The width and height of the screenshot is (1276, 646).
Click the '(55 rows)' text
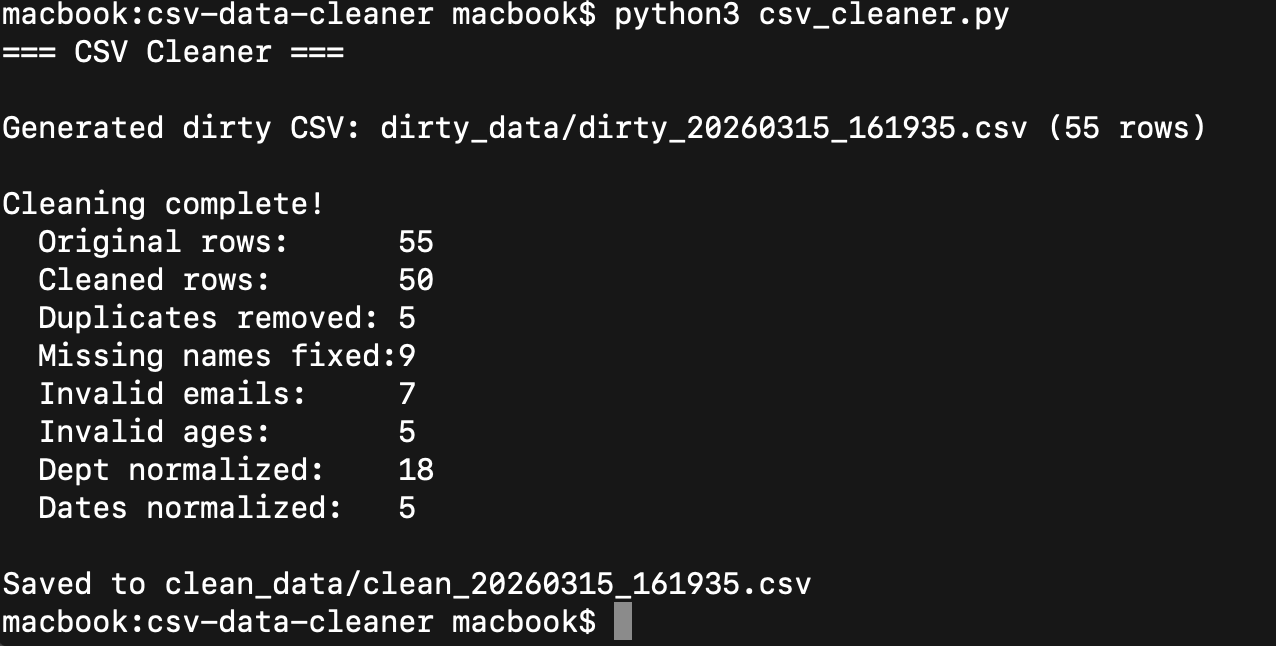point(1127,128)
